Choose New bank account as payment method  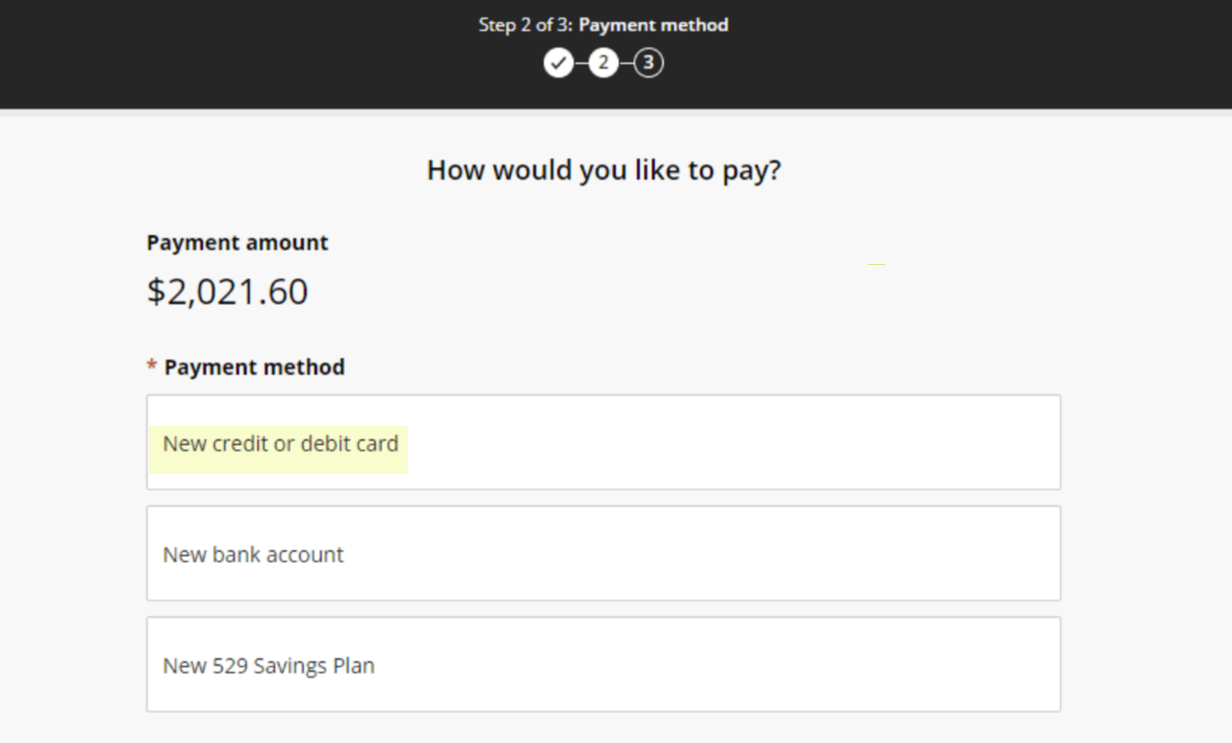click(603, 553)
